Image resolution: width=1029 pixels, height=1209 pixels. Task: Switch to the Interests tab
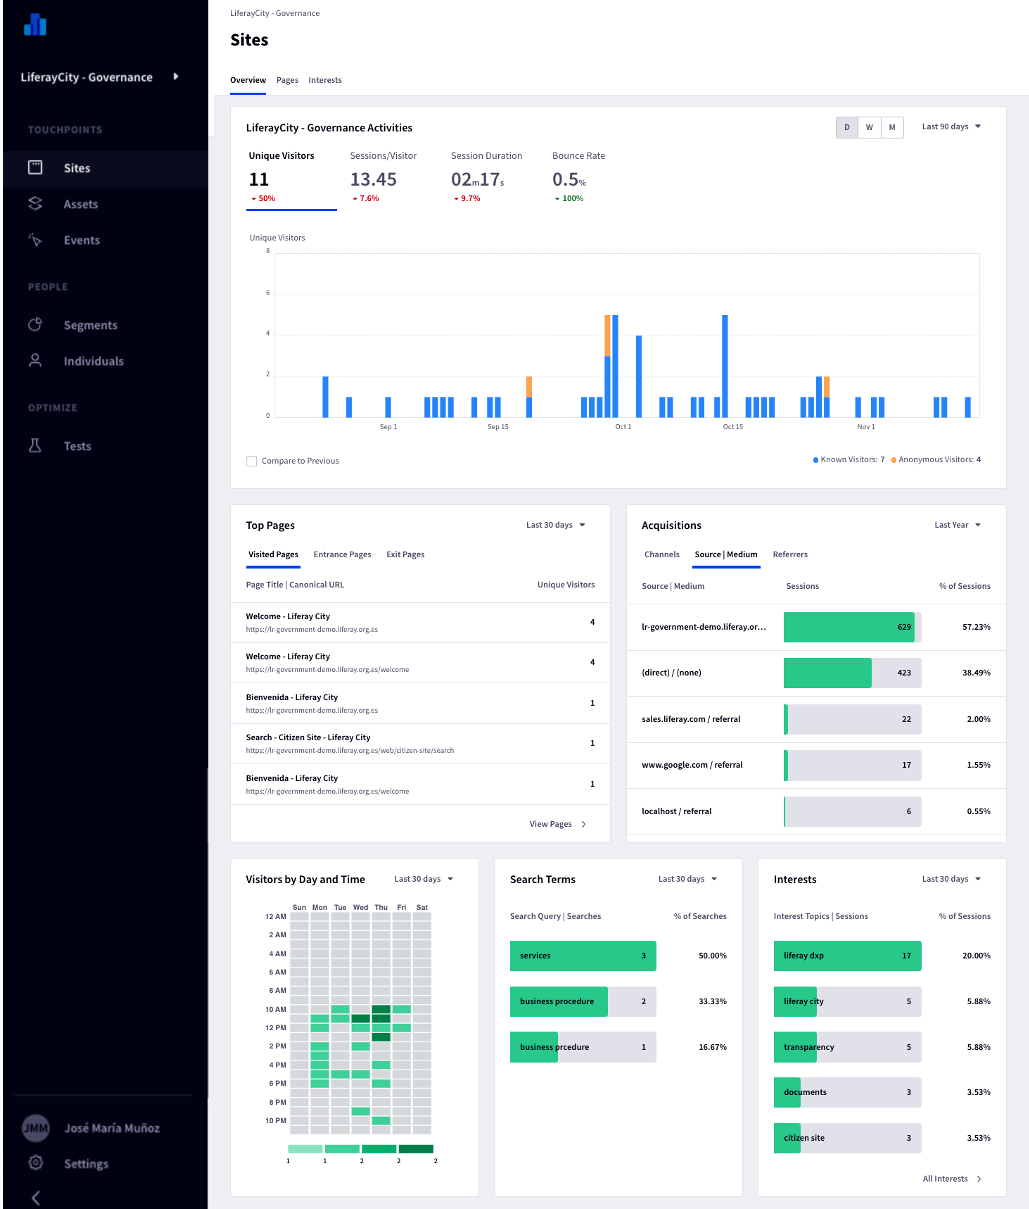click(325, 80)
